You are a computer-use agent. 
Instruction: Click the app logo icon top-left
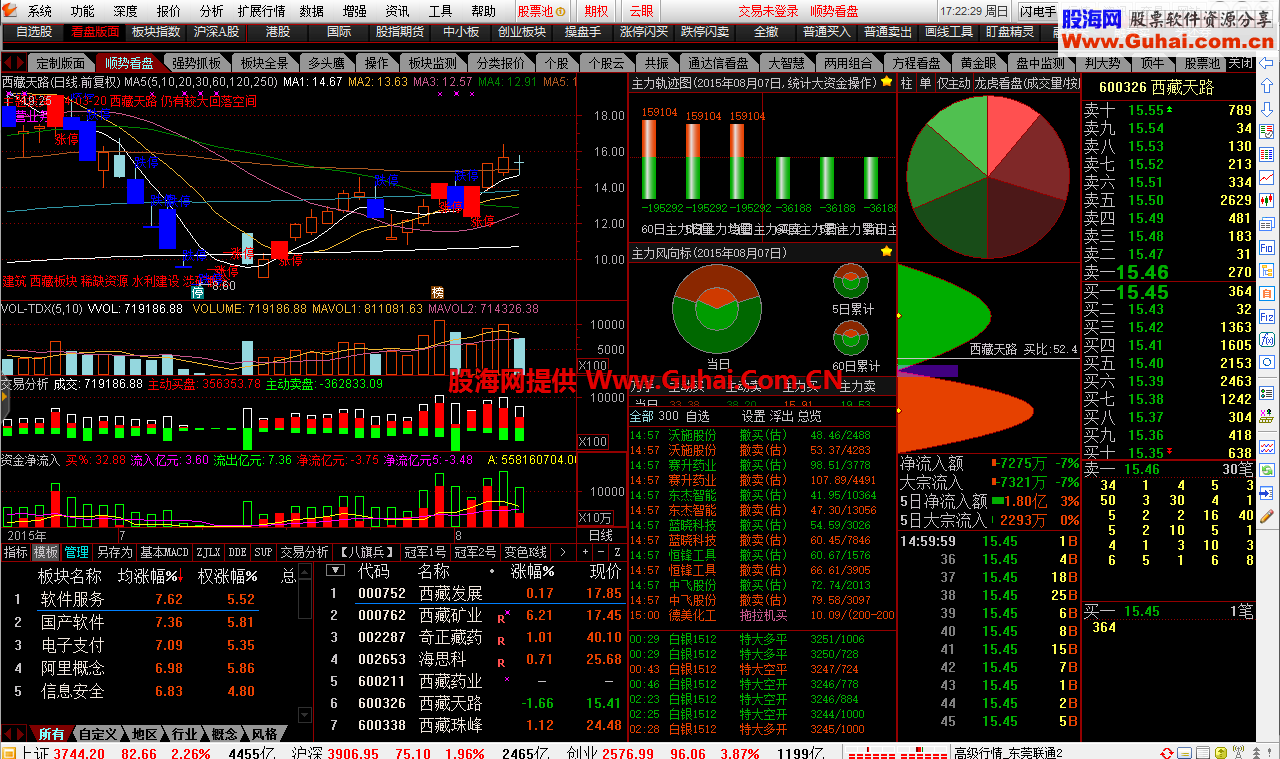click(x=10, y=11)
